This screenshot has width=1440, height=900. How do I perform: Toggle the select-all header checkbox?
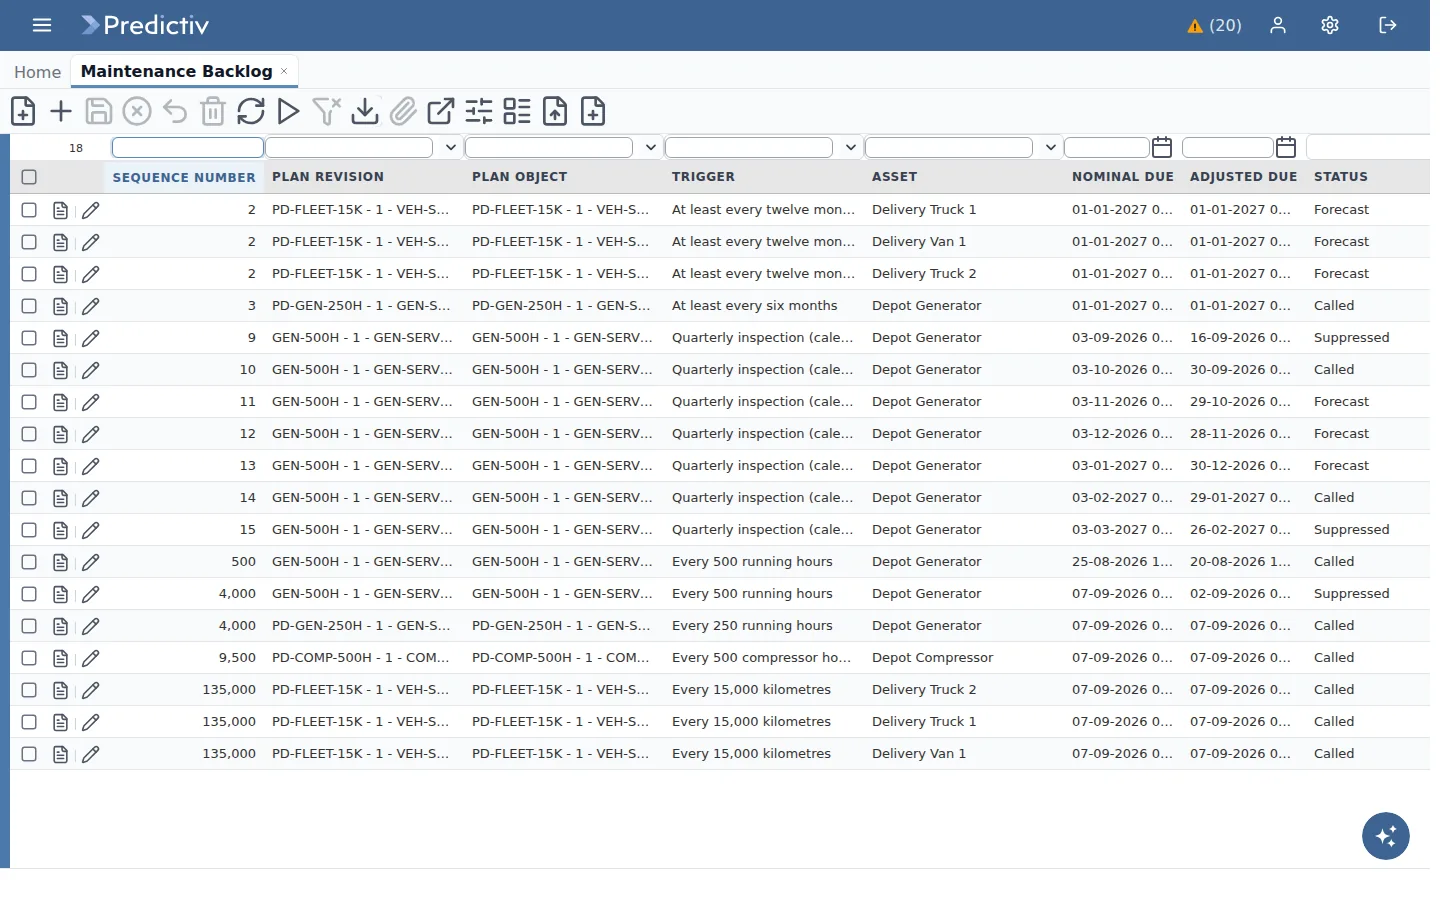point(29,177)
